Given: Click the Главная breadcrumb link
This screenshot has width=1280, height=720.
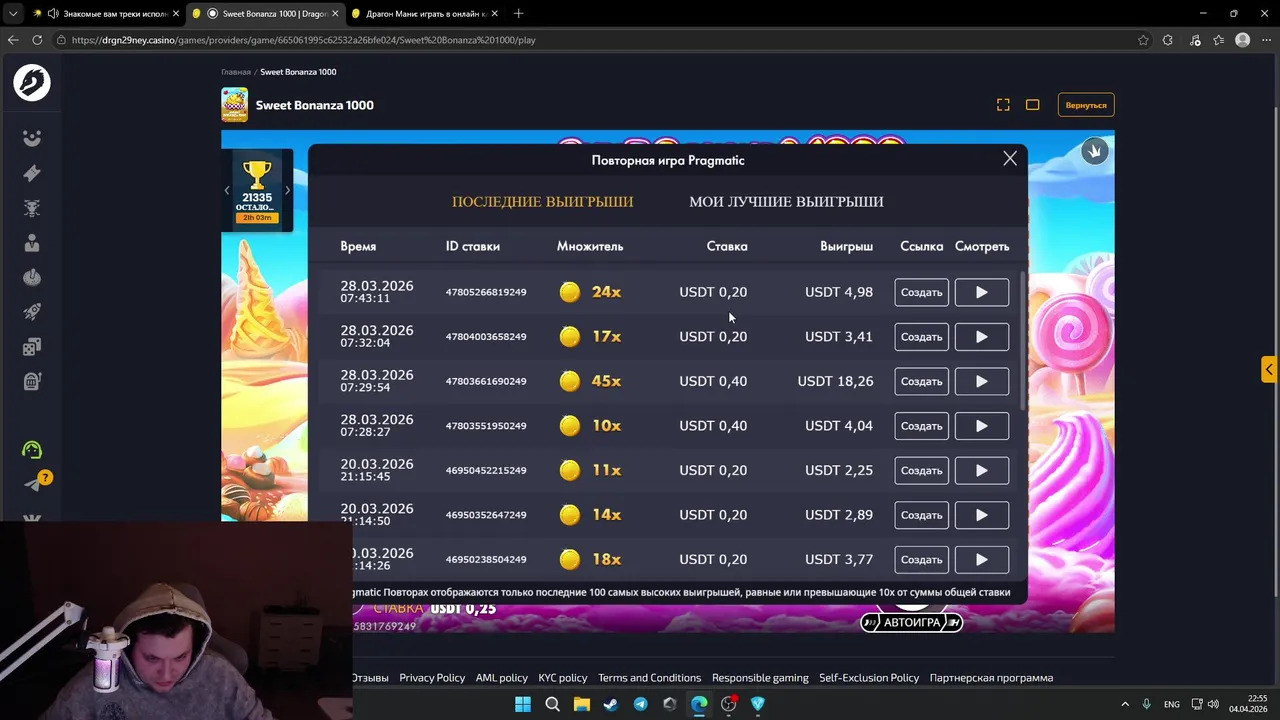Looking at the screenshot, I should tap(236, 72).
